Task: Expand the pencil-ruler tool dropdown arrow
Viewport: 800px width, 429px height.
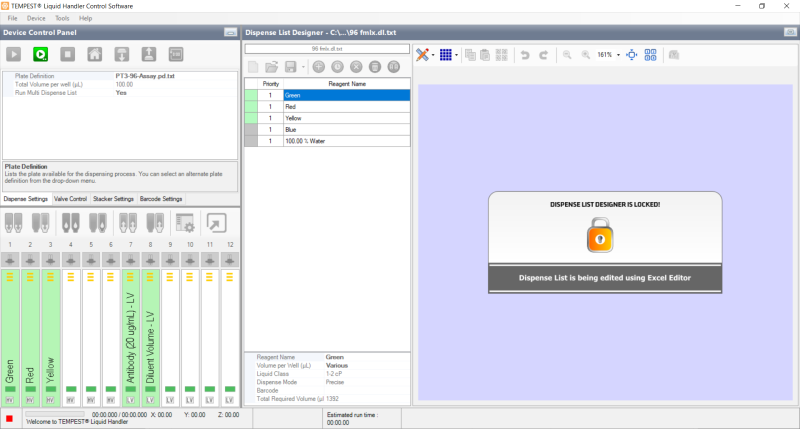Action: [x=433, y=55]
